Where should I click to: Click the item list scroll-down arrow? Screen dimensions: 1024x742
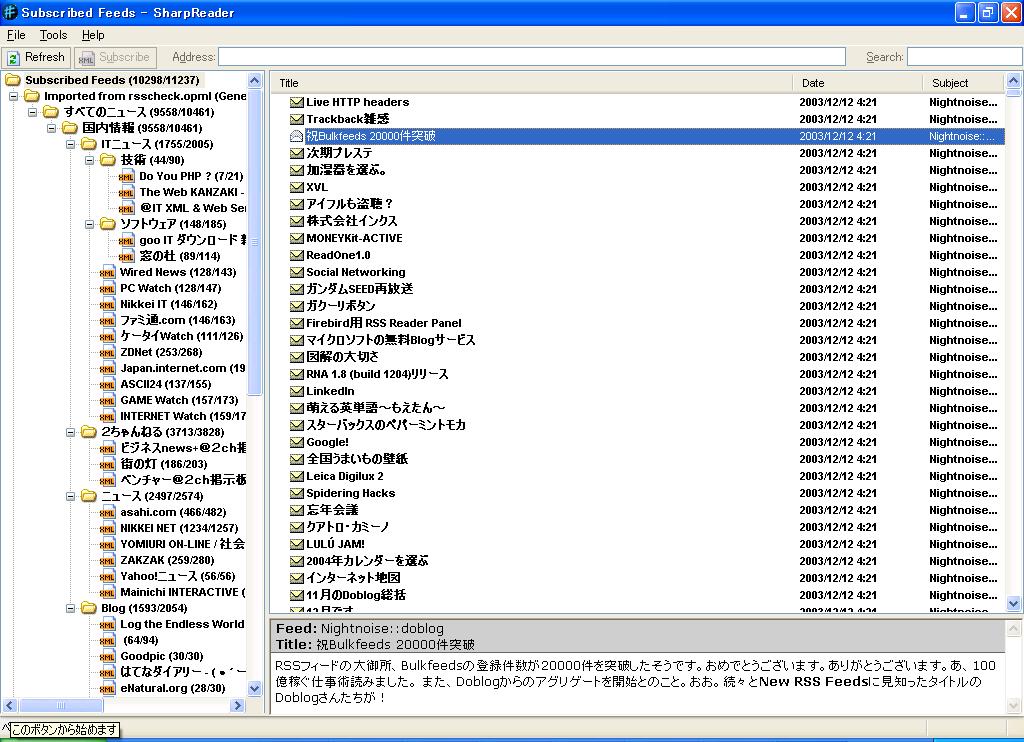point(1014,604)
